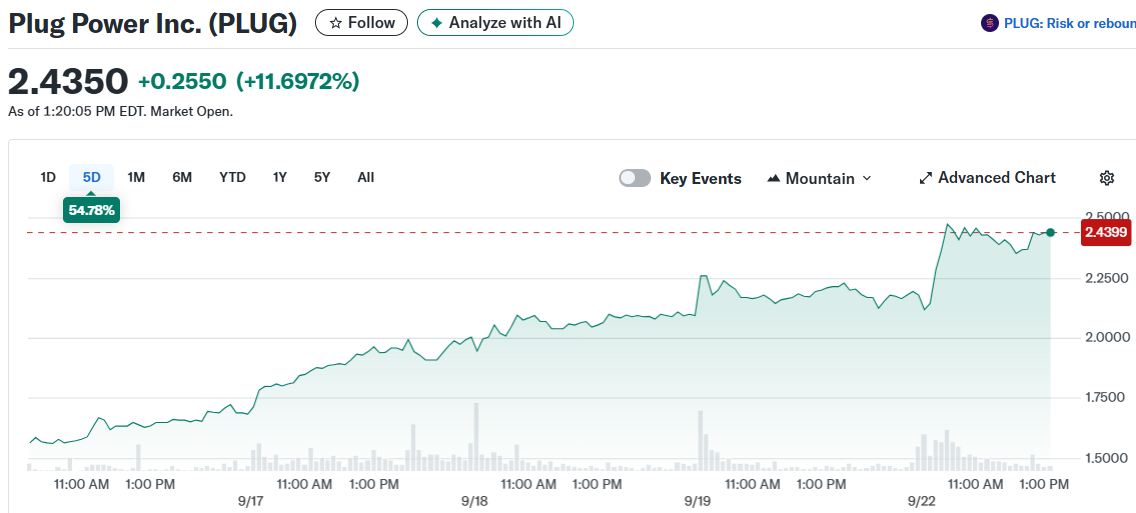Choose the 5Y range
1136x513 pixels.
(322, 178)
